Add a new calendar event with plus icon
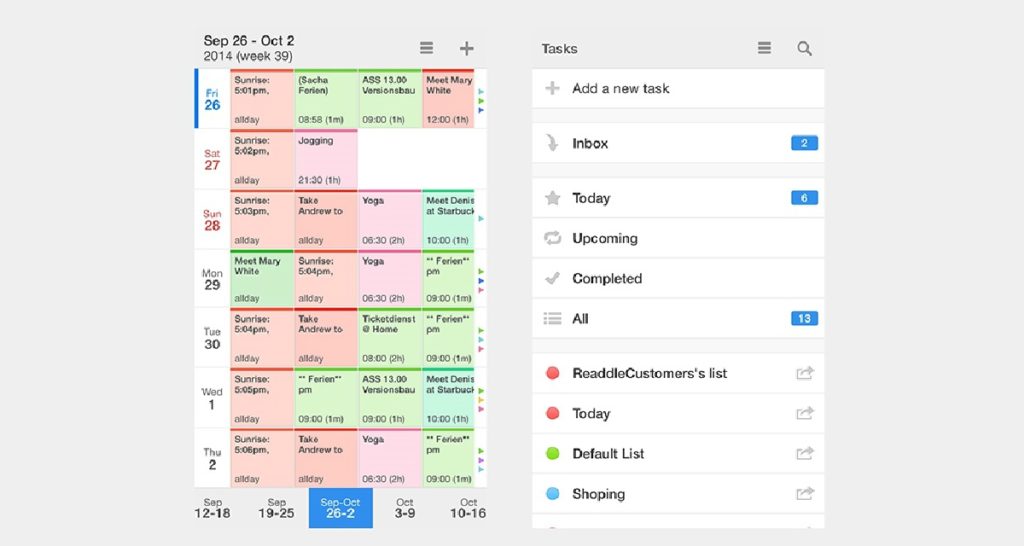The height and width of the screenshot is (546, 1024). click(x=466, y=48)
